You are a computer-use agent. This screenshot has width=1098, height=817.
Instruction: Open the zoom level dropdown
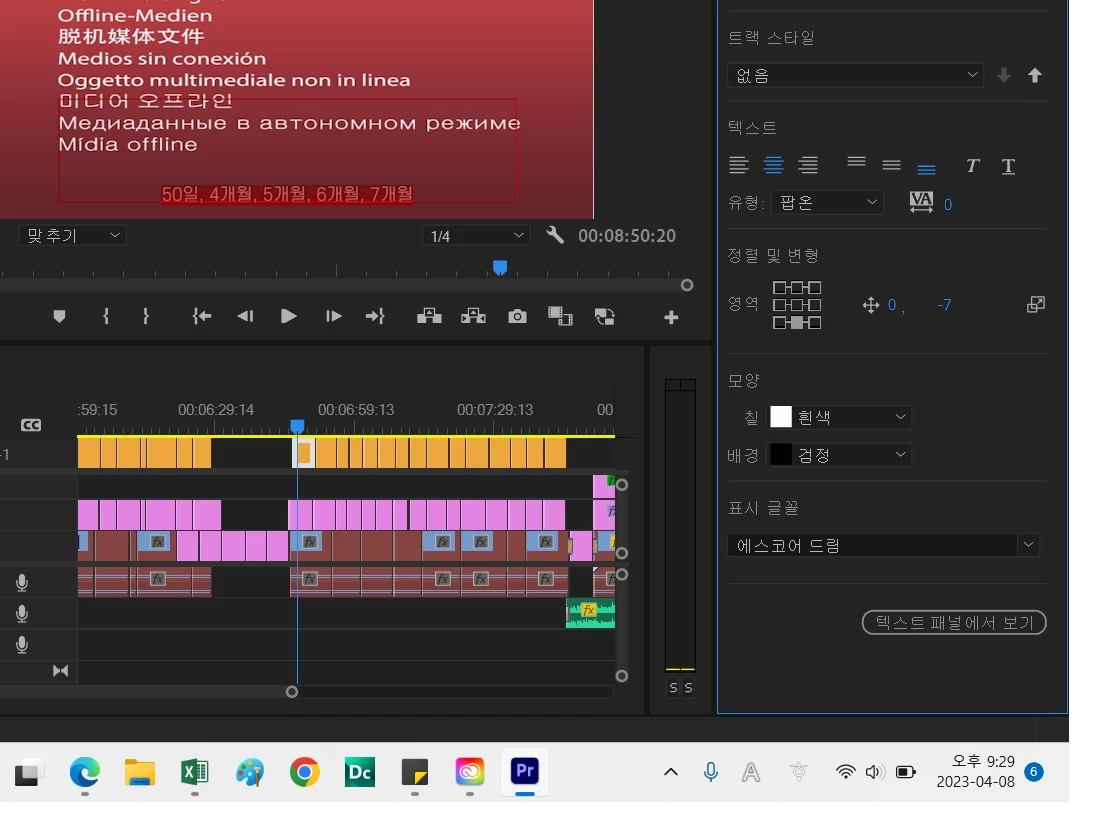(x=73, y=235)
